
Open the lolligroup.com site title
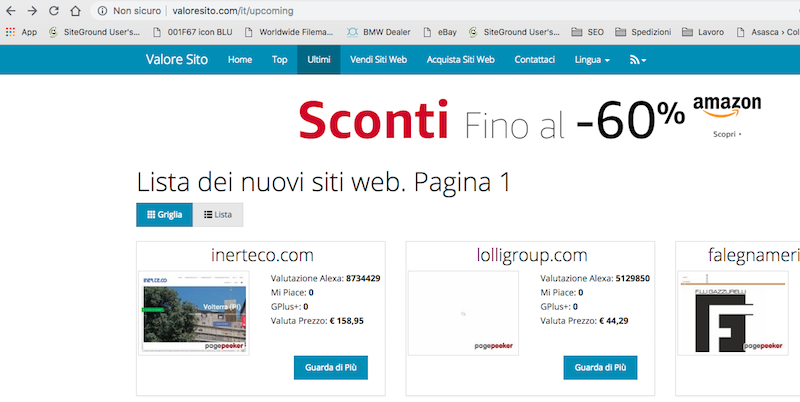tap(532, 255)
